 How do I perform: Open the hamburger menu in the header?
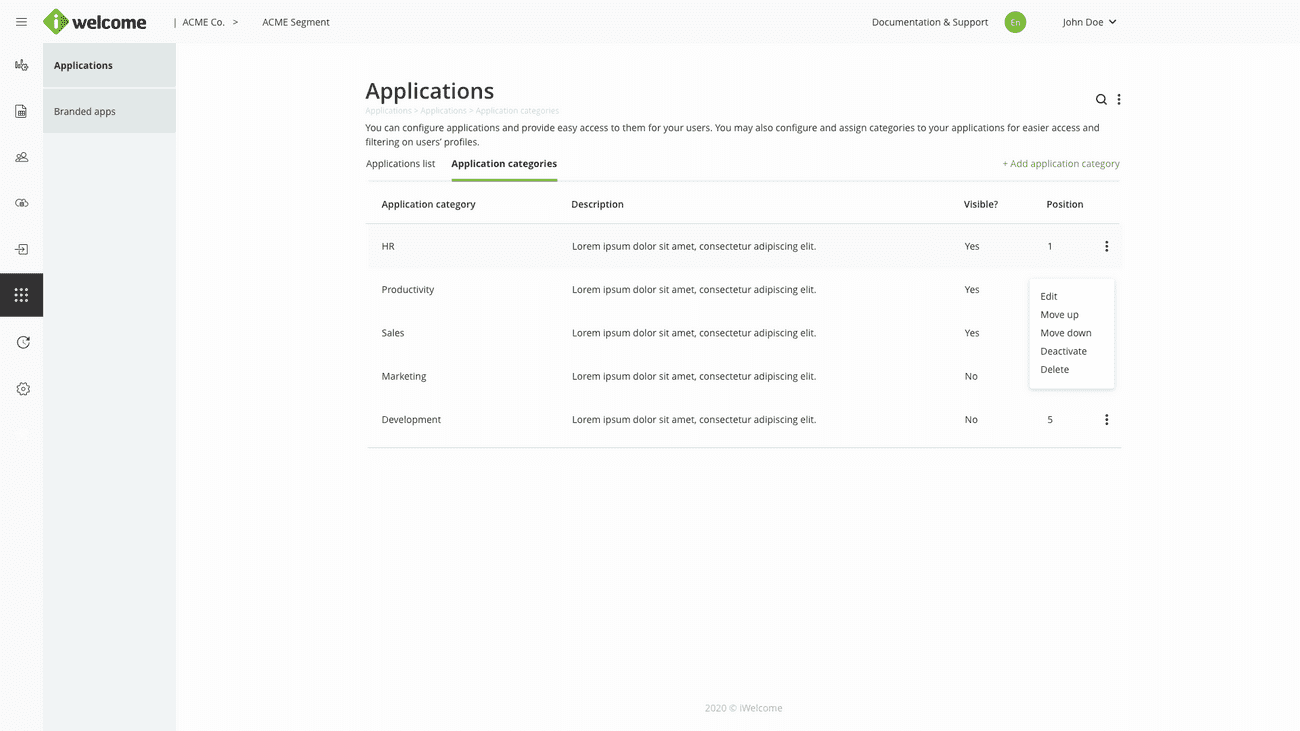(21, 22)
